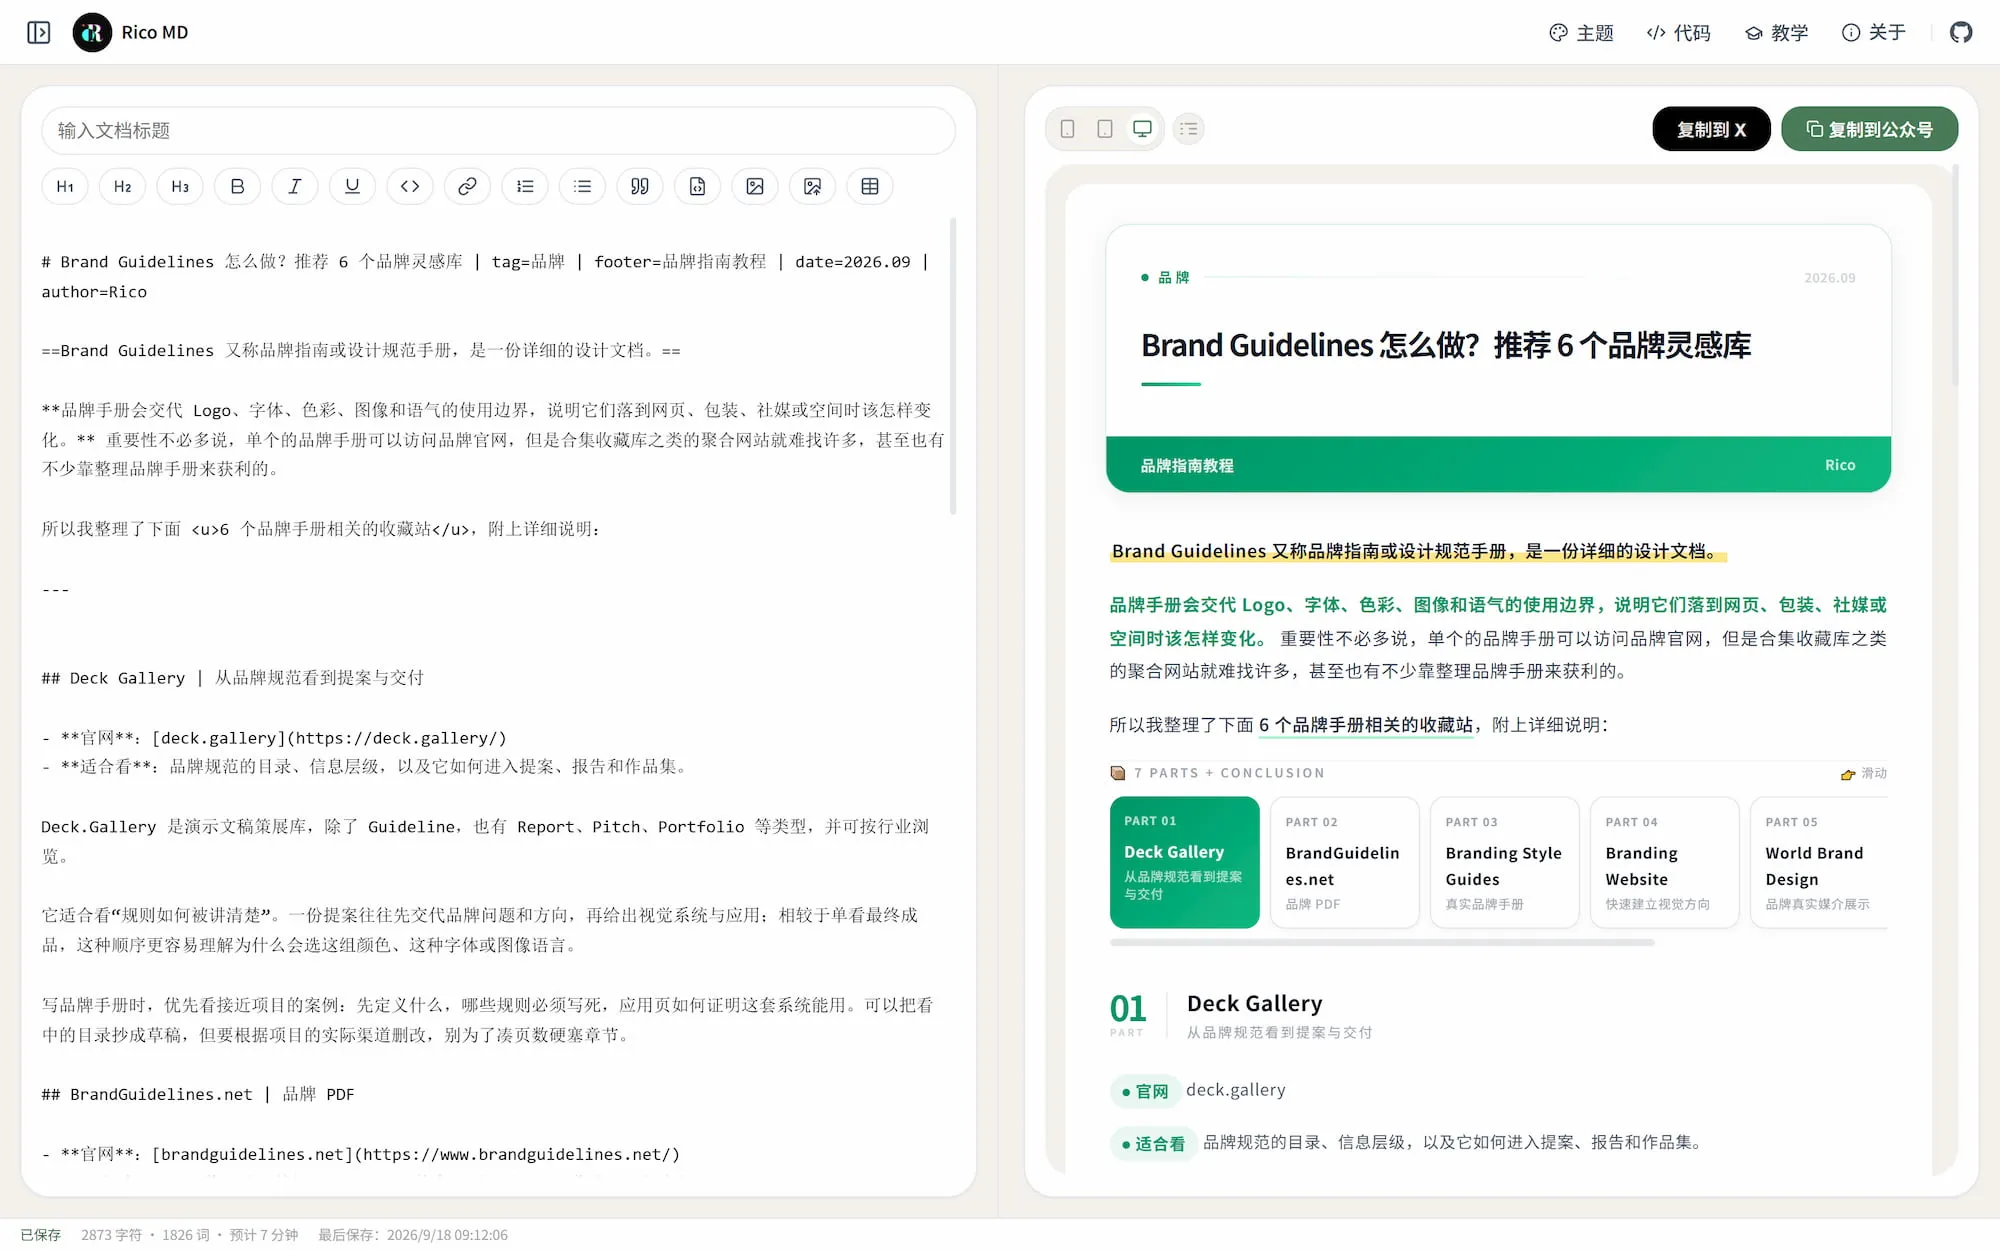Apply bold formatting
Screen dimensions: 2000x1250
(238, 187)
